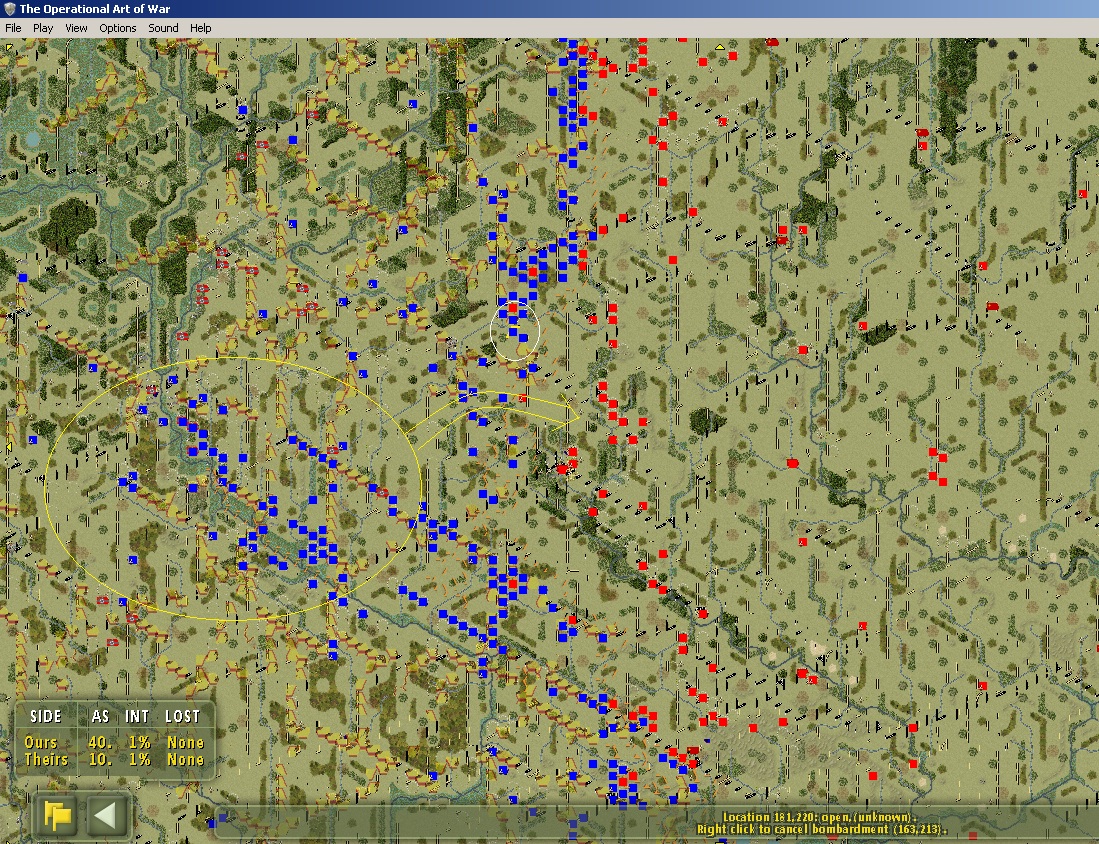Open the File menu
Screen dimensions: 1099x844
tap(13, 28)
